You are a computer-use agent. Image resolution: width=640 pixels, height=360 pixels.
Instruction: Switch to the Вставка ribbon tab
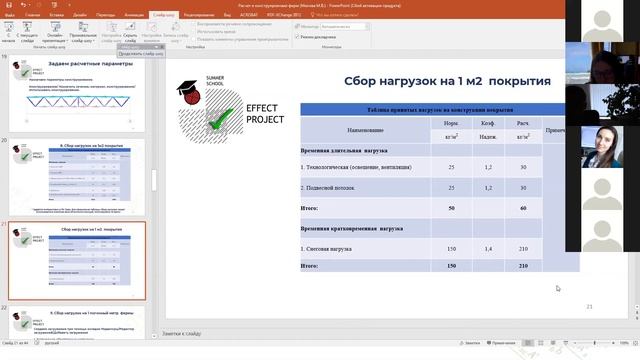pyautogui.click(x=56, y=15)
